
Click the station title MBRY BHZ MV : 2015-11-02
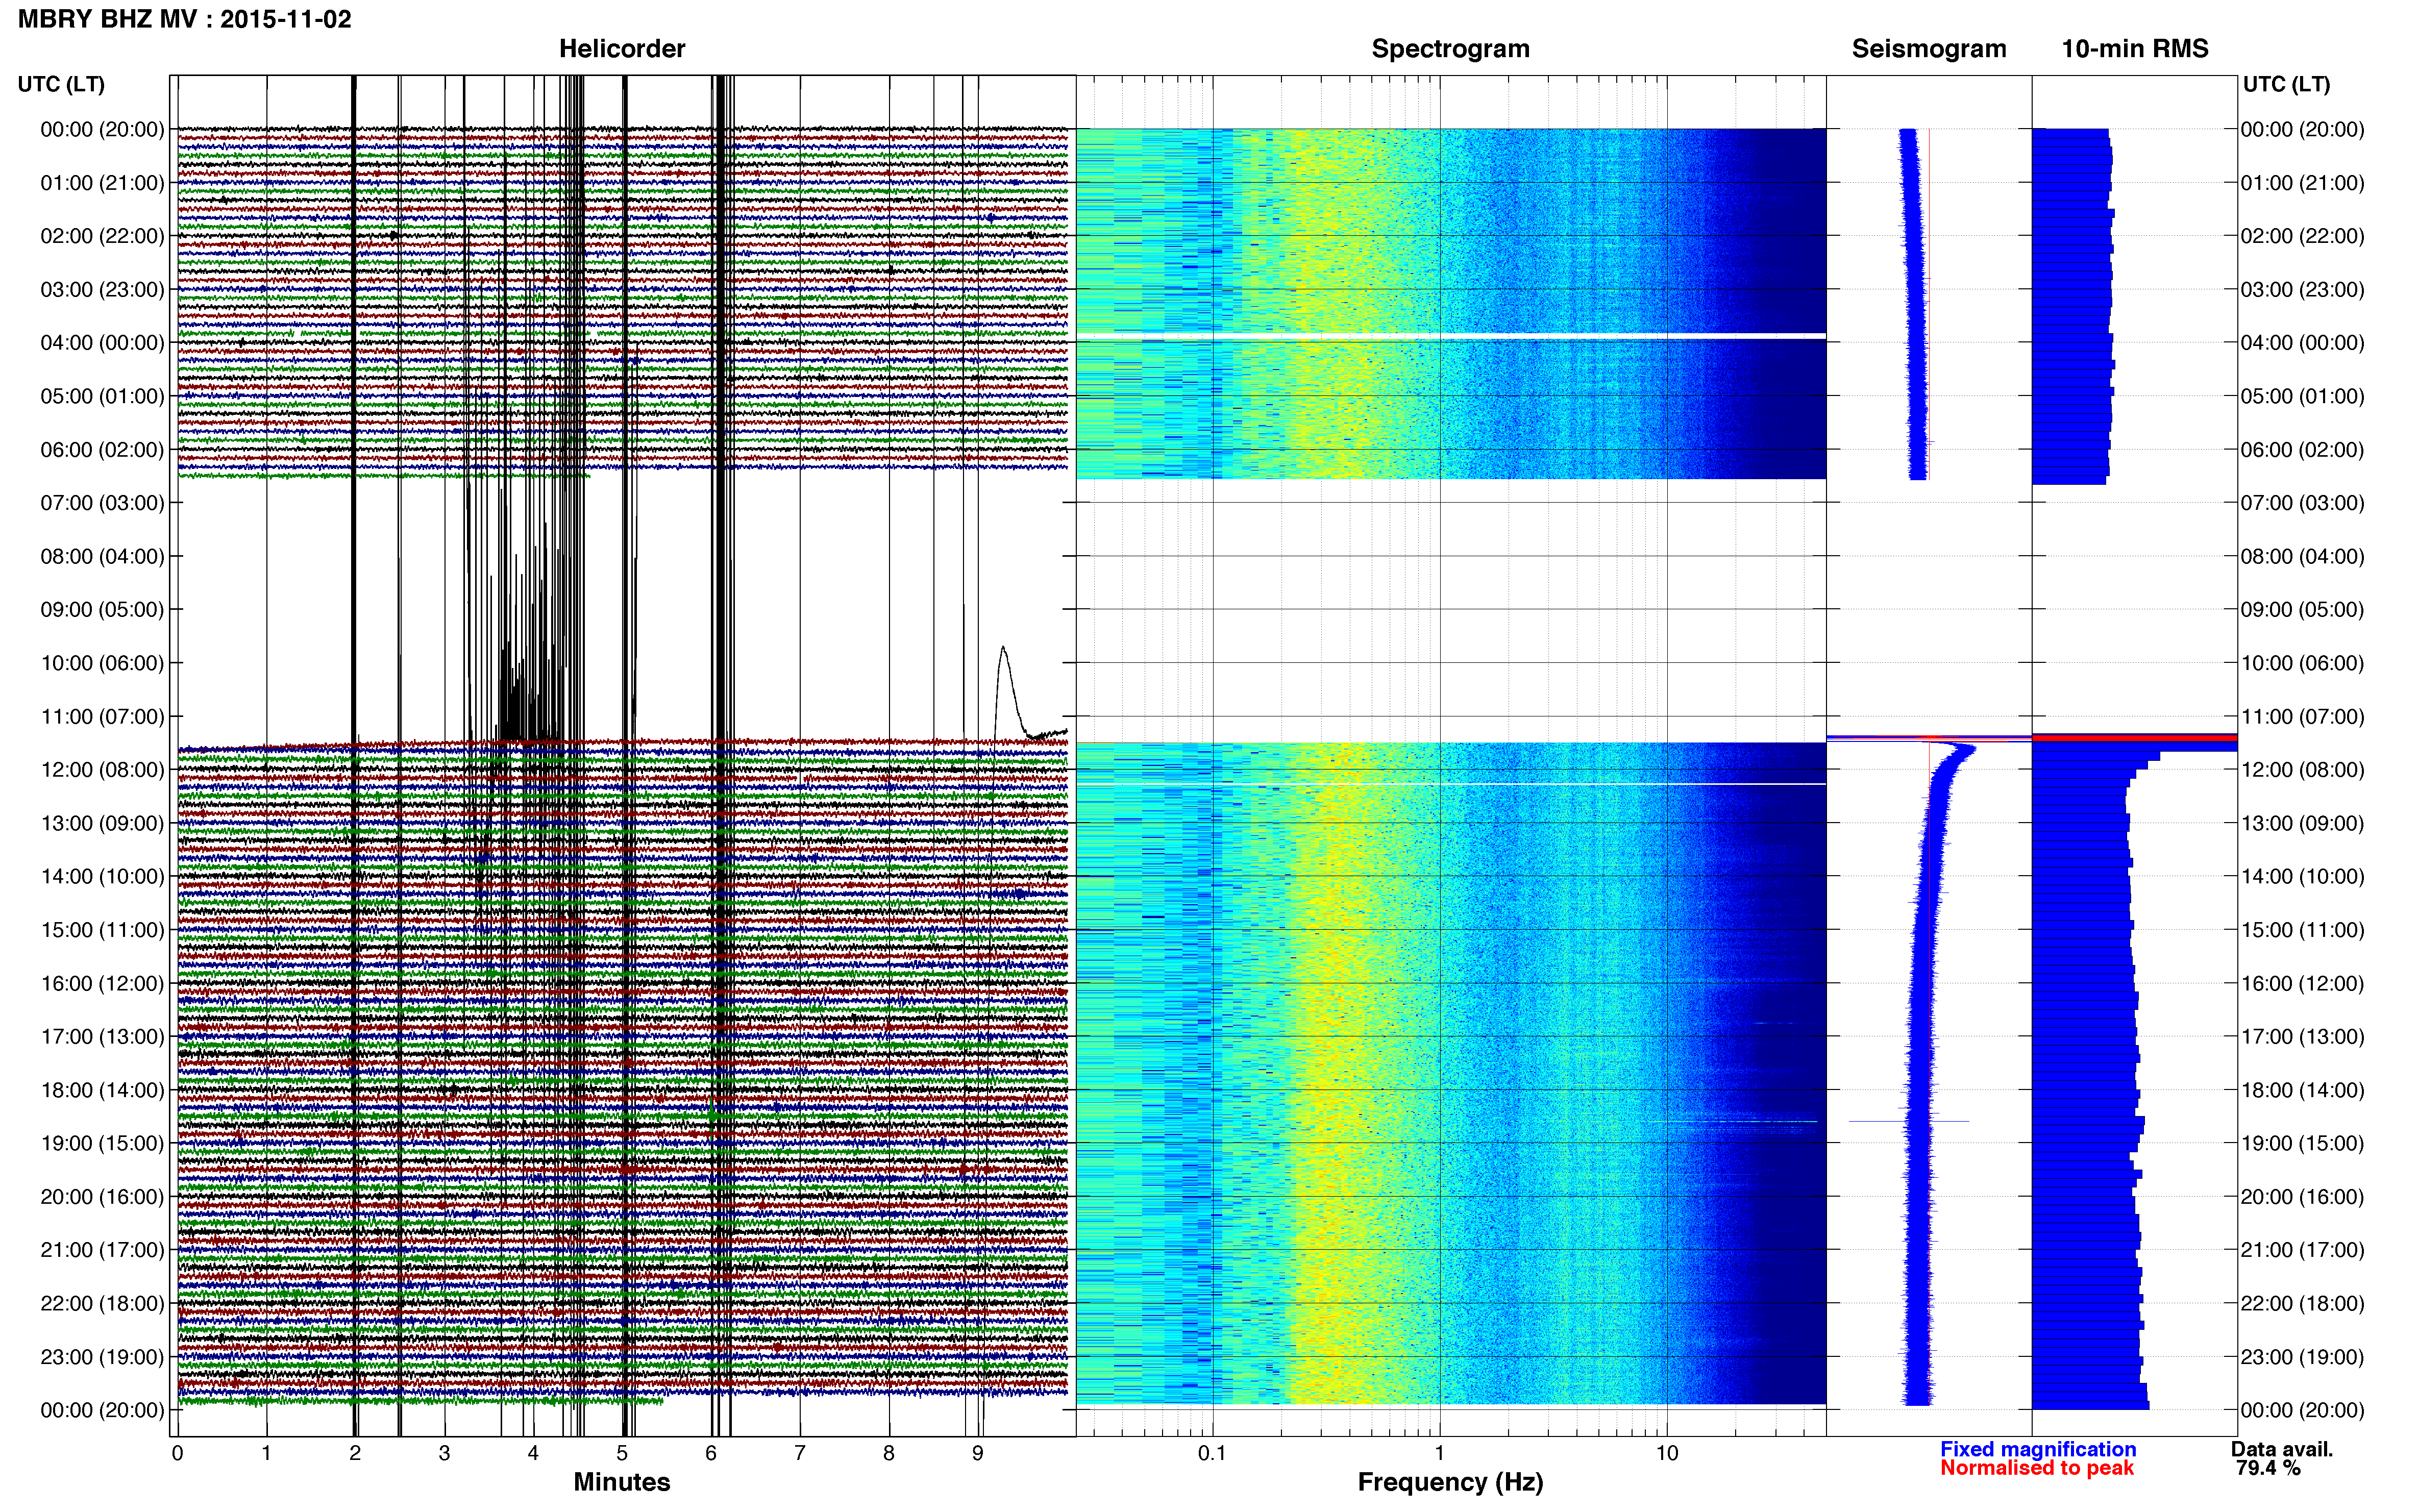click(185, 19)
